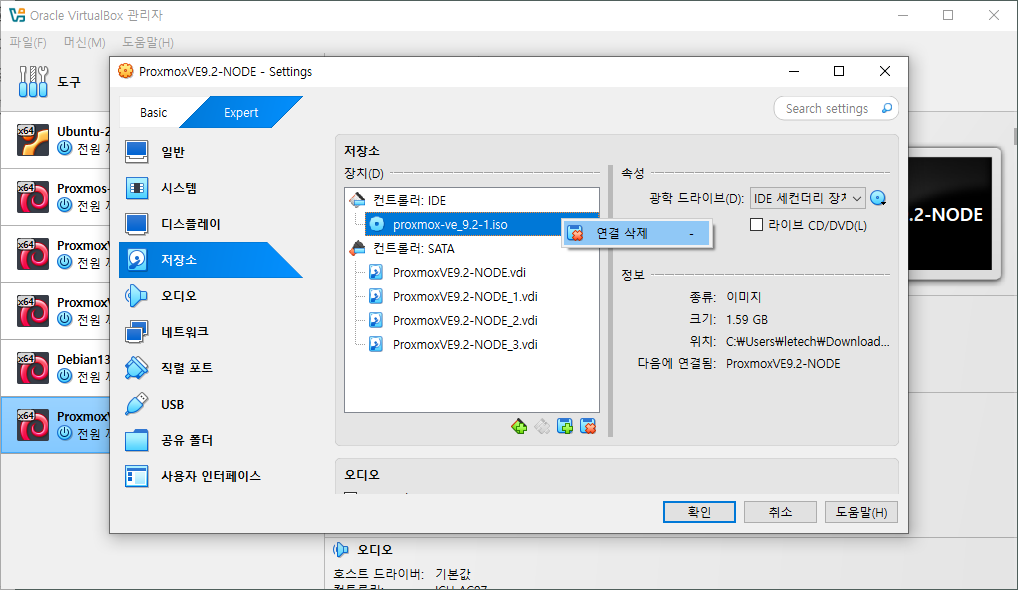The height and width of the screenshot is (590, 1018).
Task: Click the 확인 button
Action: point(699,512)
